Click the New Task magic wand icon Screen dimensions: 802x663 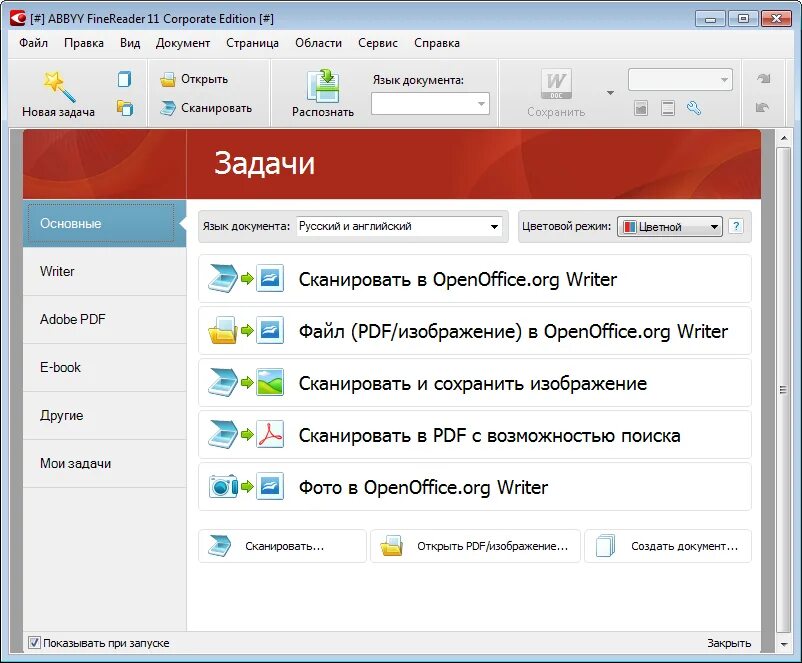click(59, 86)
